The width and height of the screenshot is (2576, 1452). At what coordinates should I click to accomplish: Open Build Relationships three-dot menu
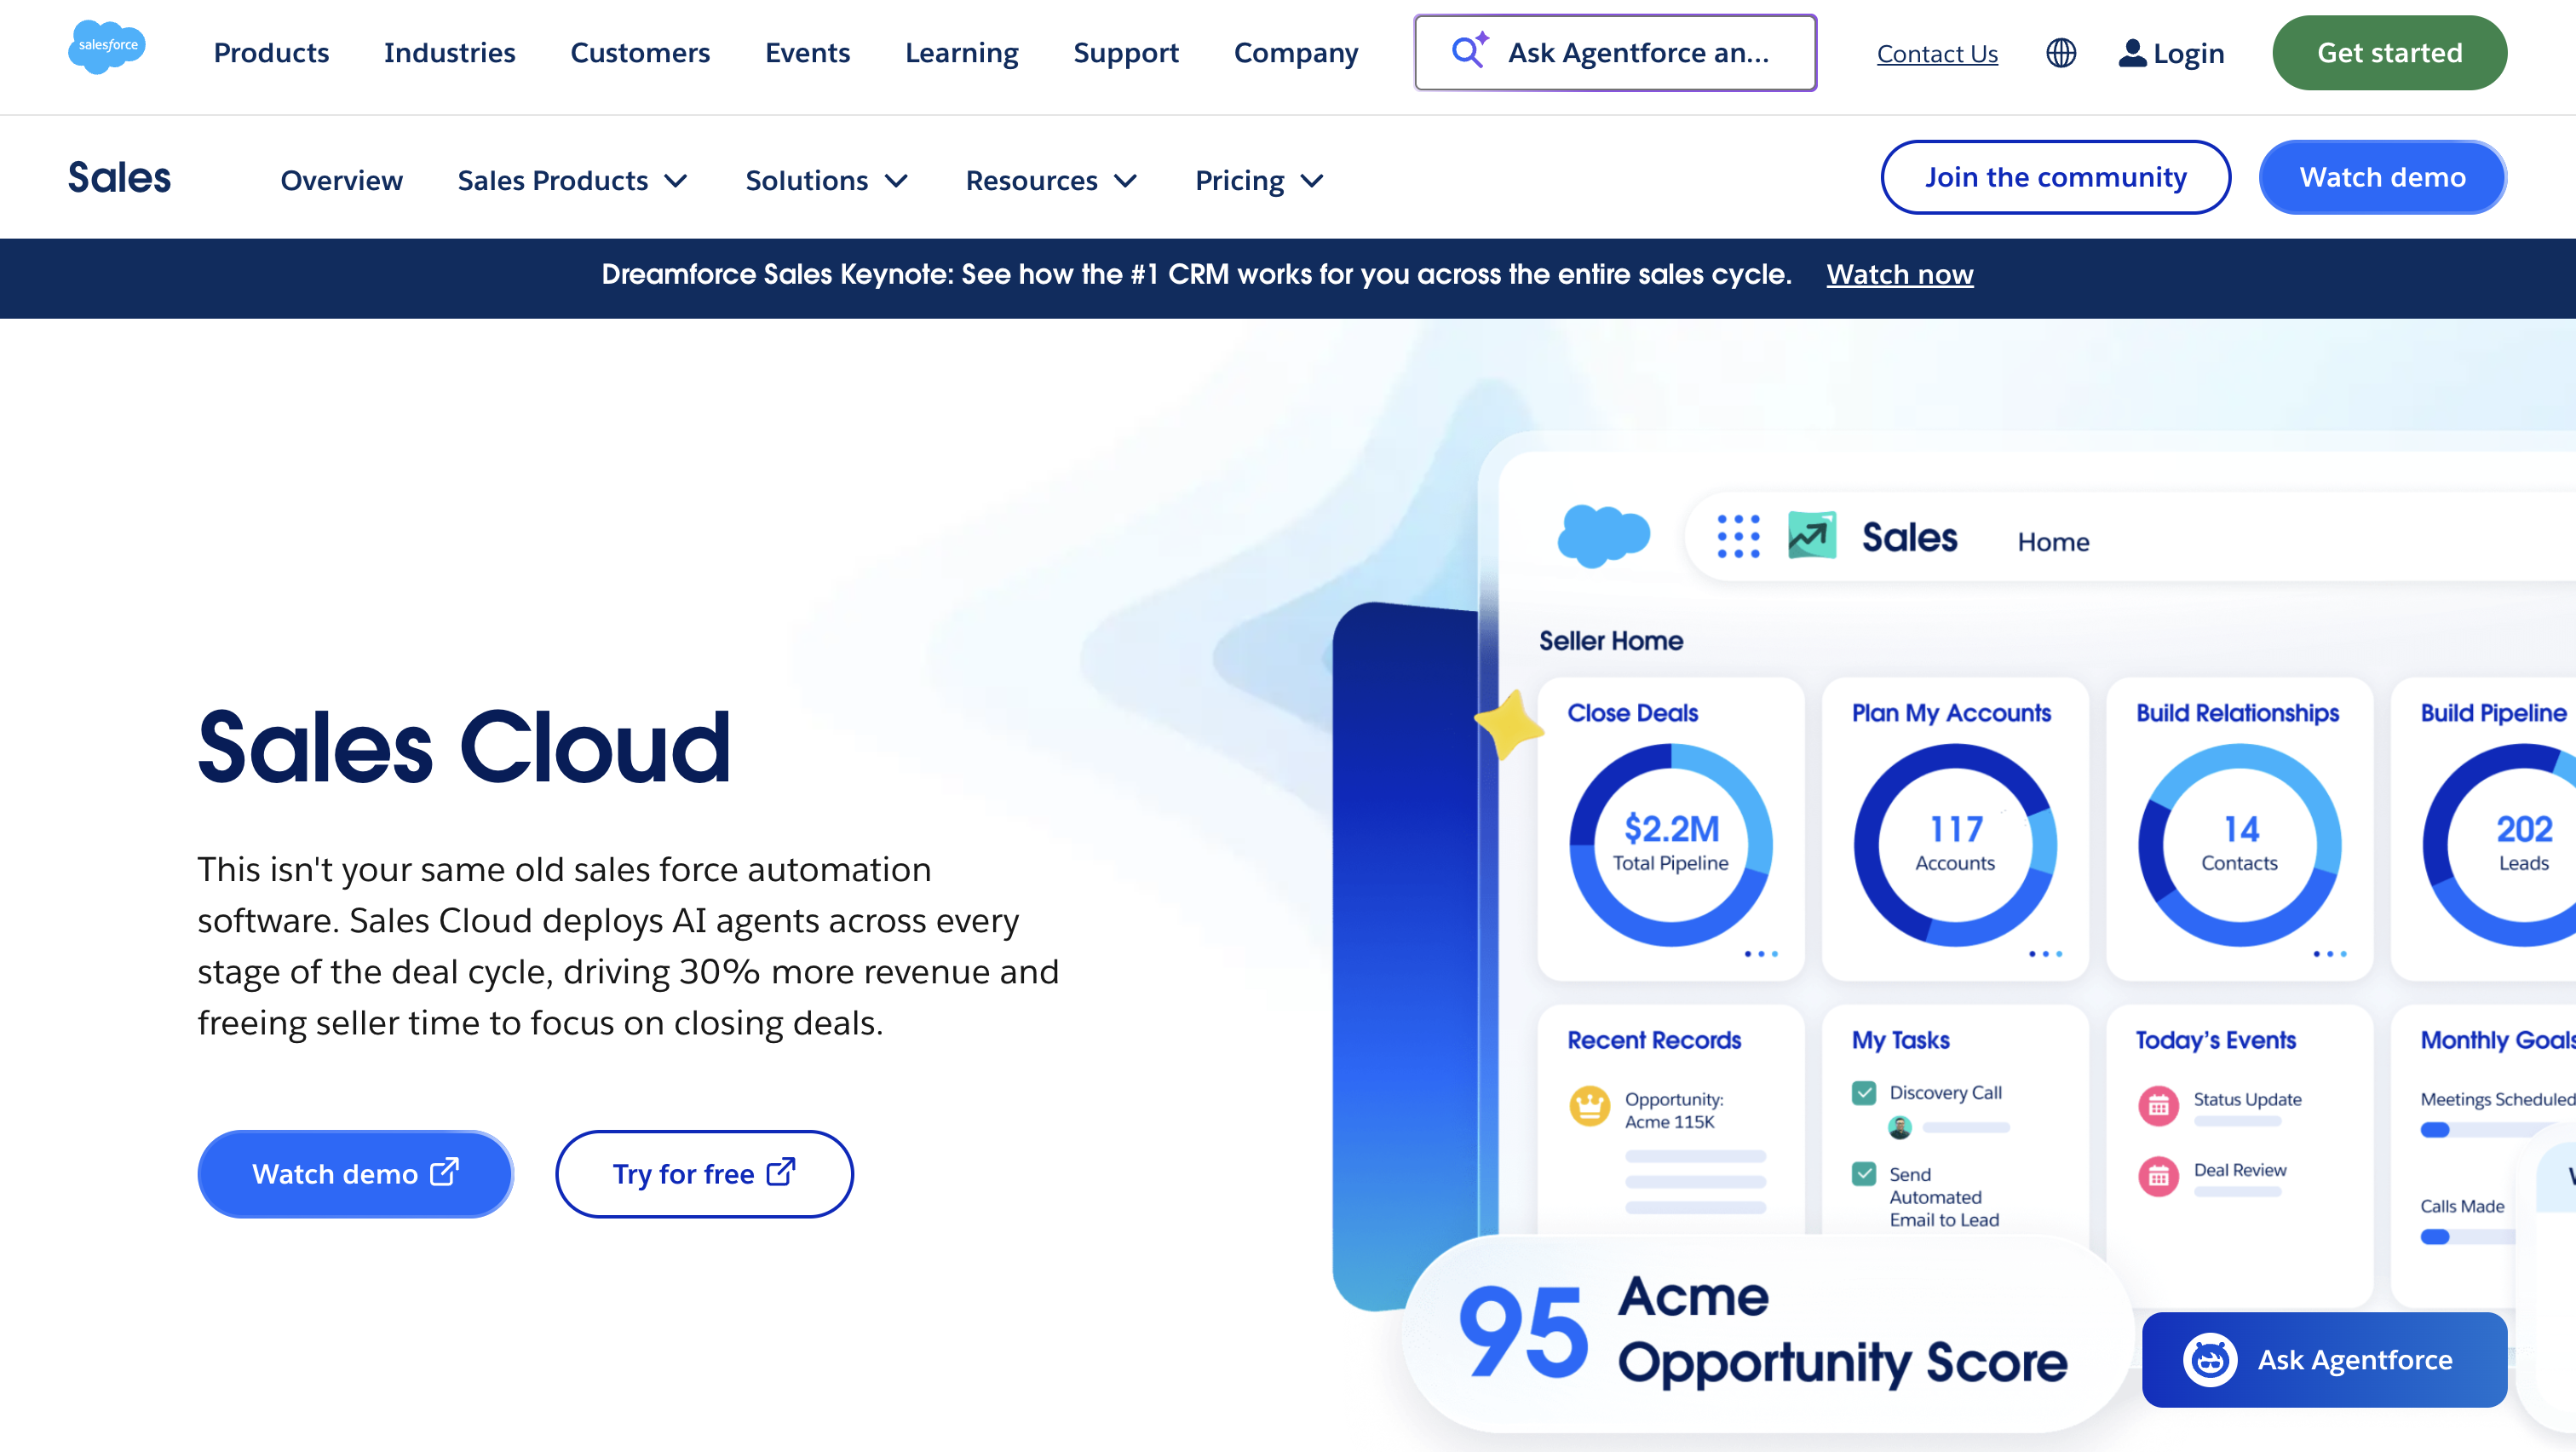click(x=2329, y=954)
